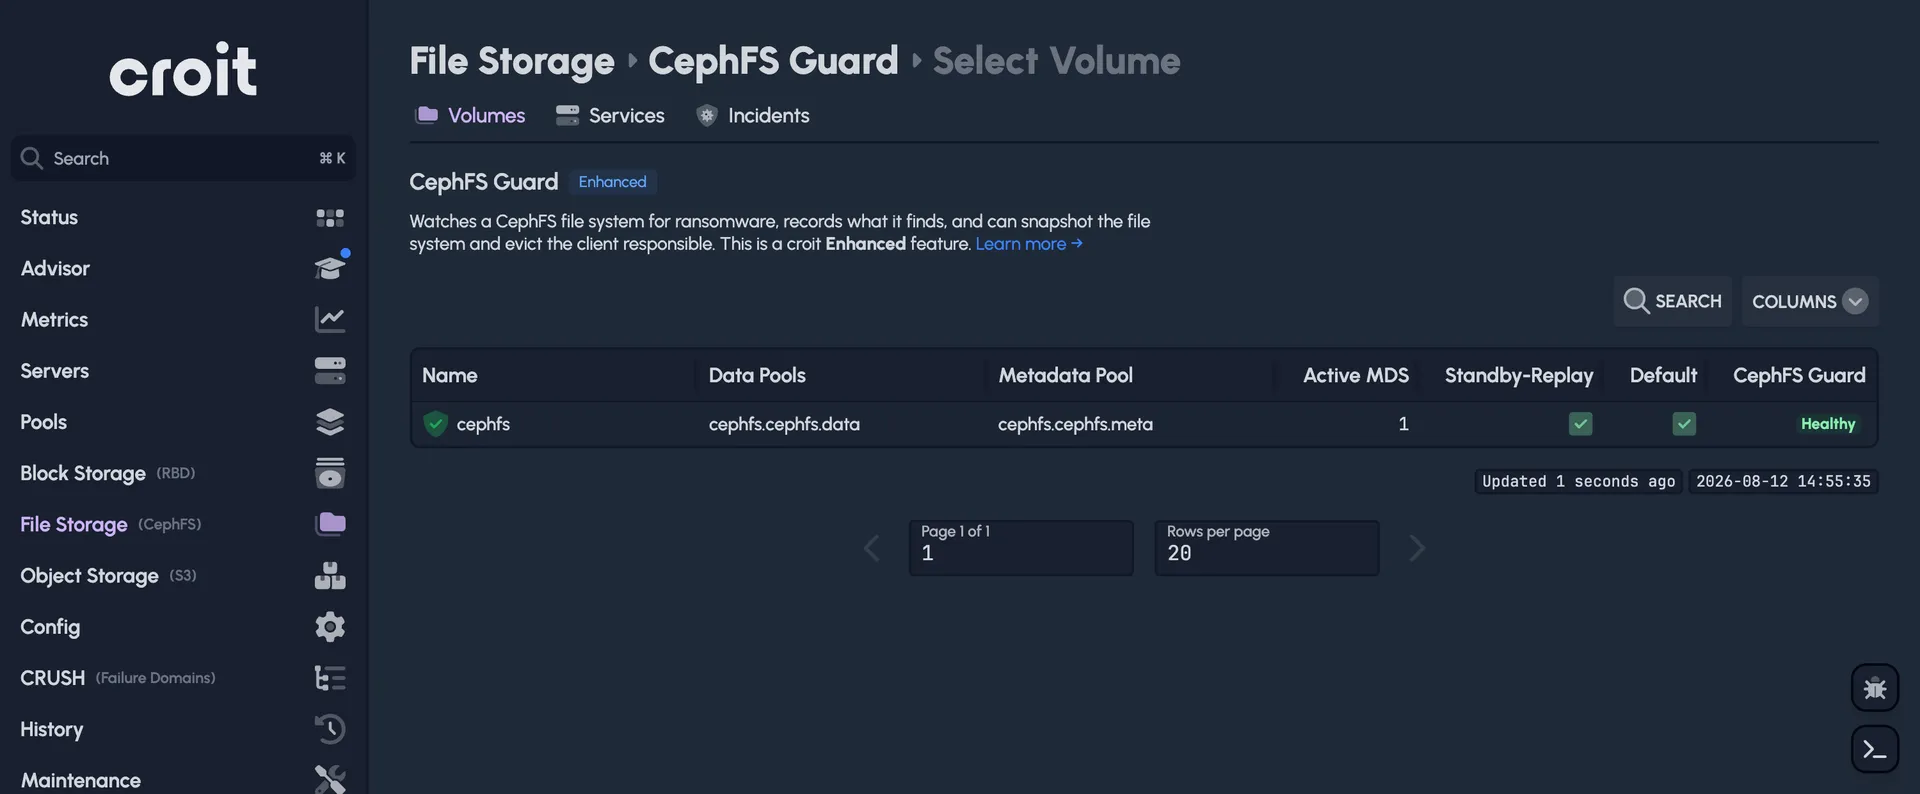Image resolution: width=1920 pixels, height=794 pixels.
Task: Open the Page 1 of 1 selector
Action: pyautogui.click(x=1021, y=548)
